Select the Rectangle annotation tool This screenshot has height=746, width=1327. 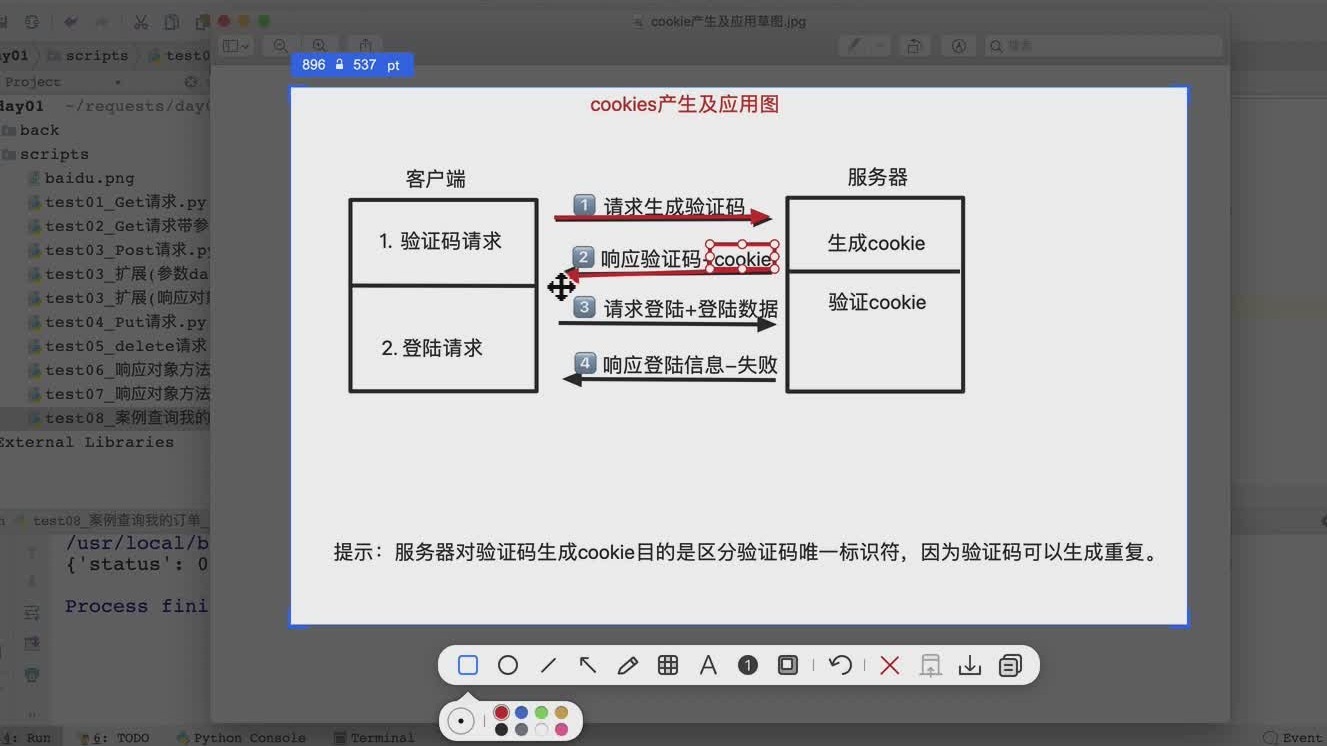466,664
